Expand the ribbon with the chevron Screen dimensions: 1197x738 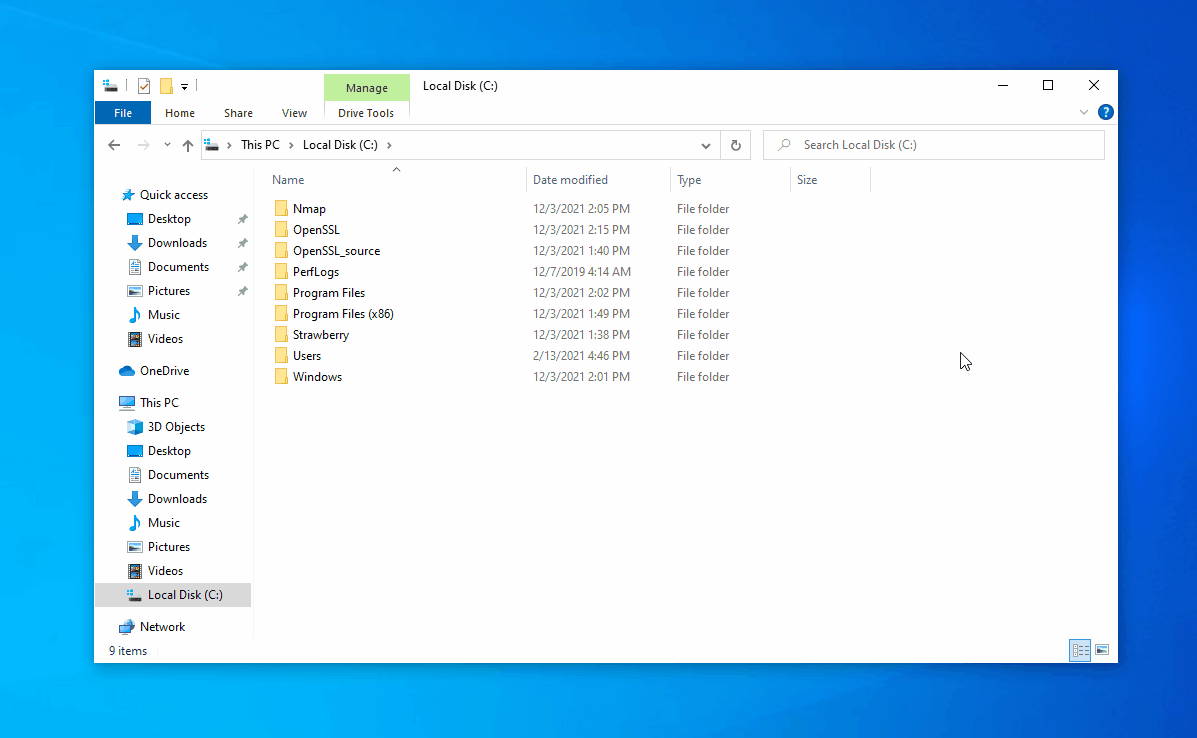pyautogui.click(x=1084, y=113)
